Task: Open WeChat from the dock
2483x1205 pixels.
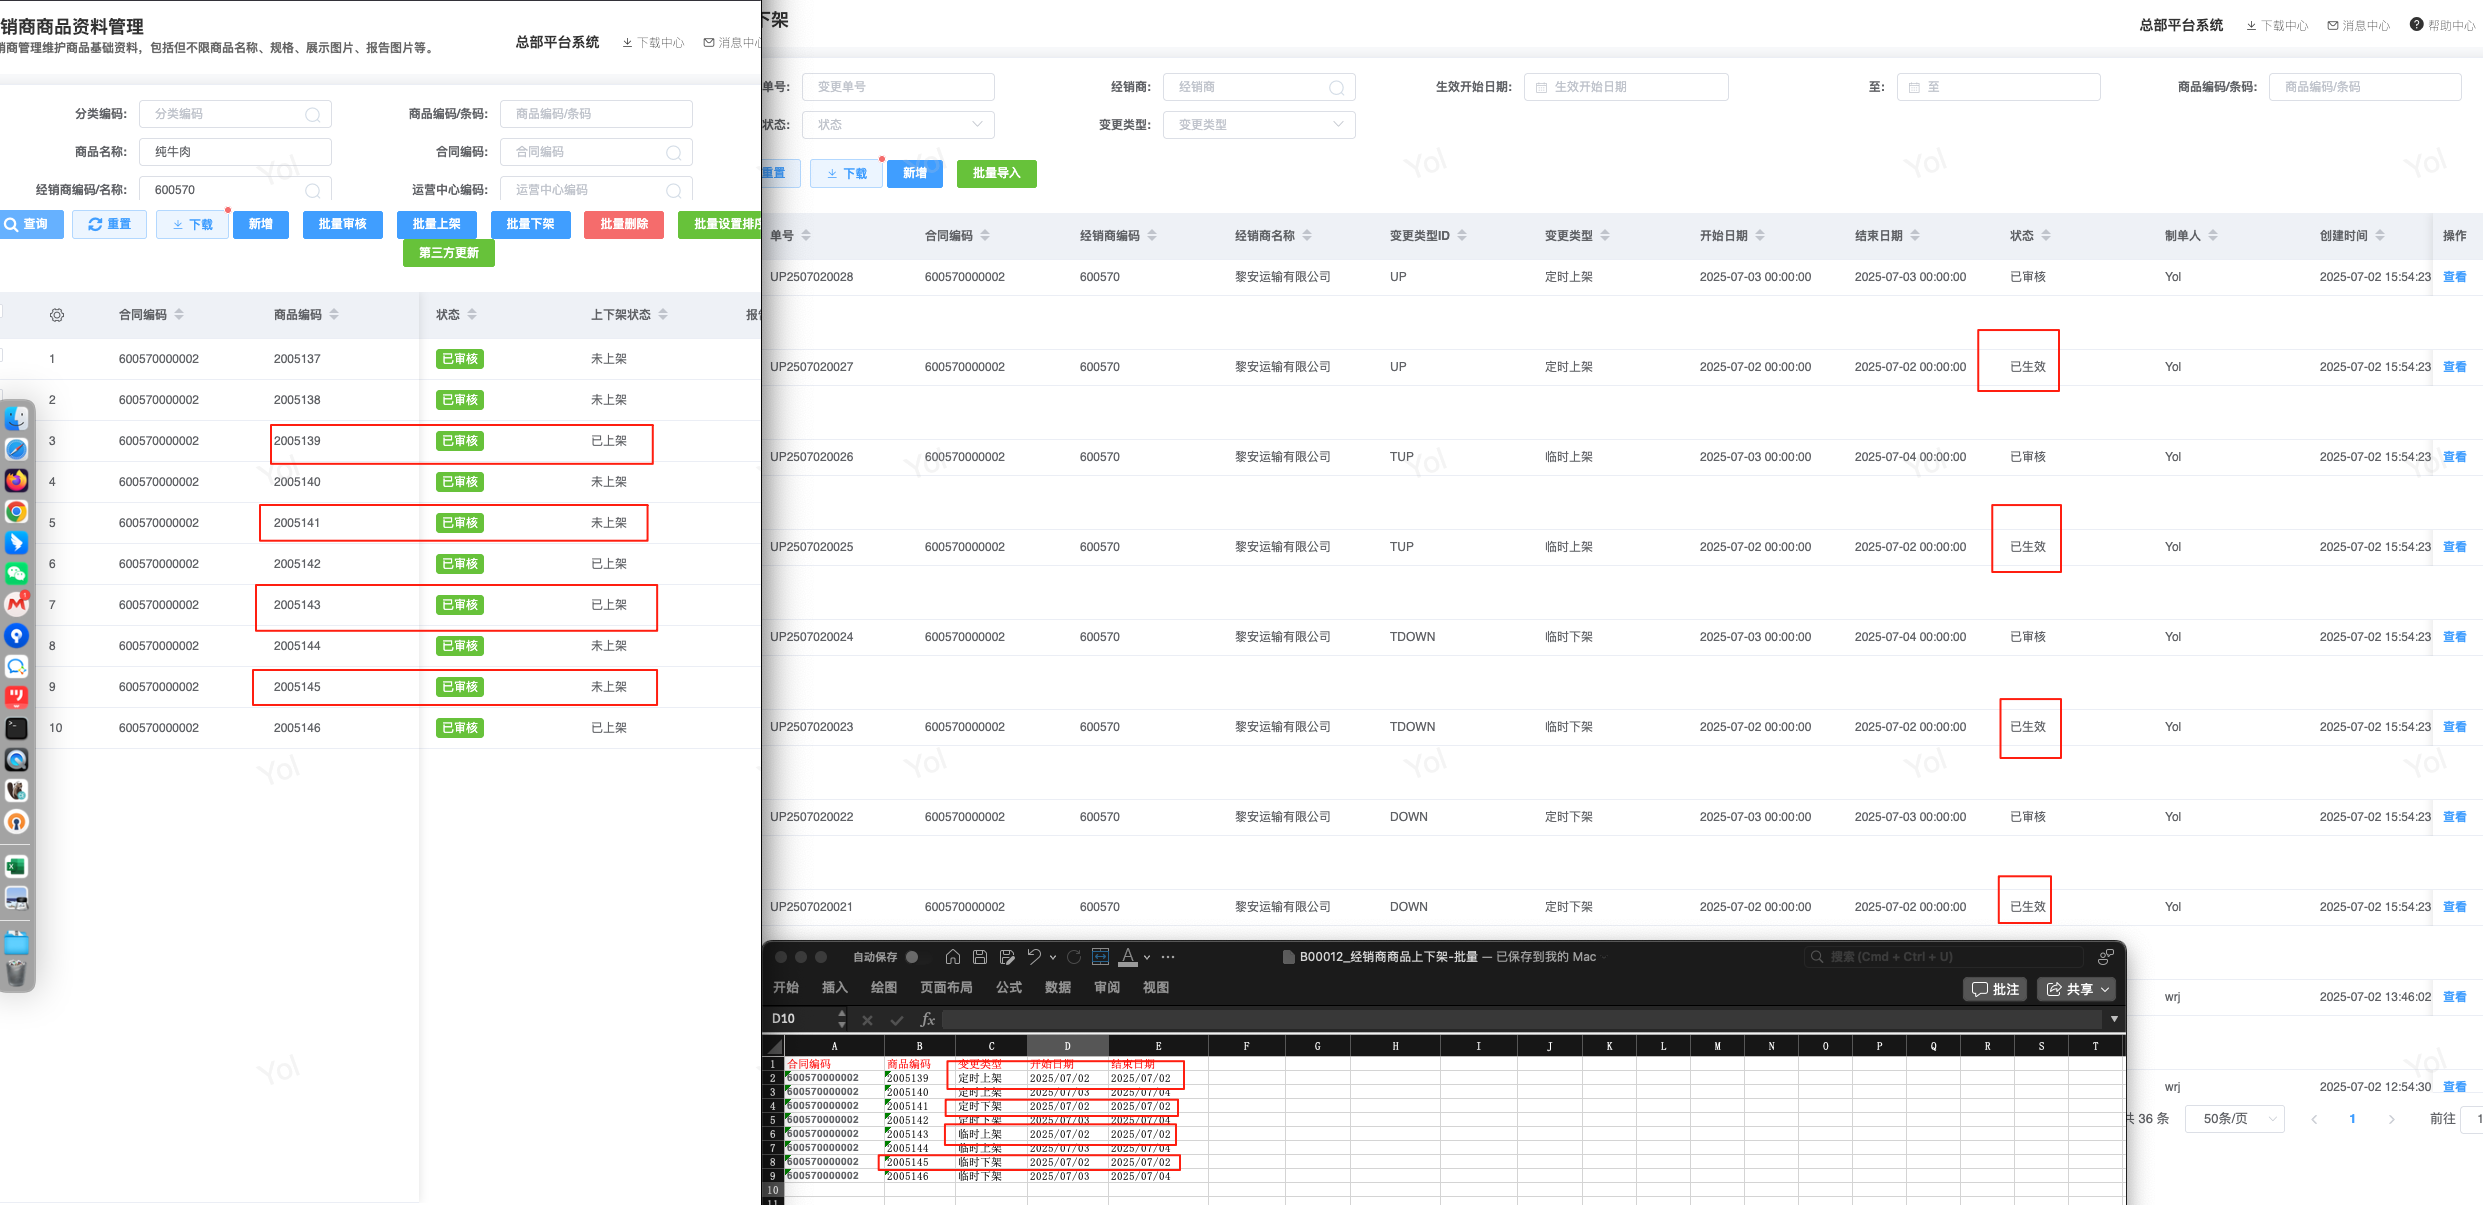Action: click(17, 573)
